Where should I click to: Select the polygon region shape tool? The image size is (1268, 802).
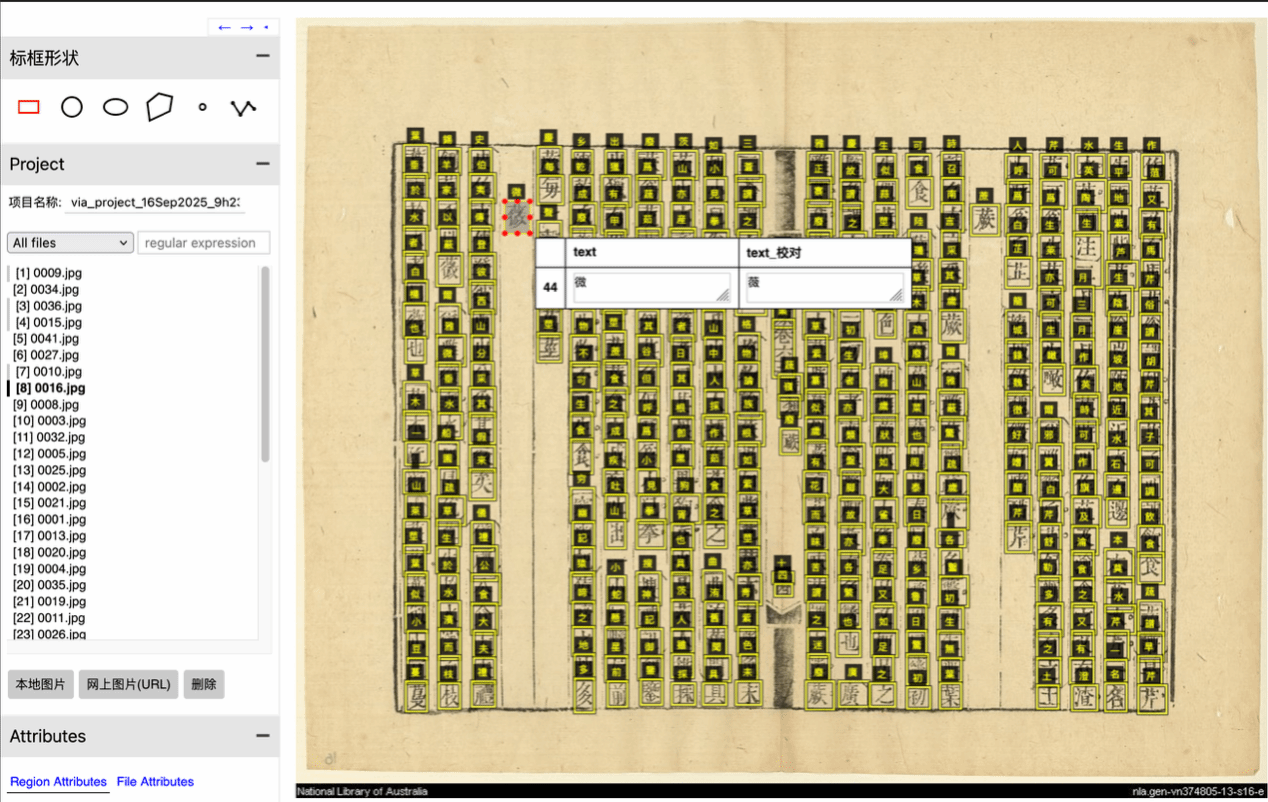pyautogui.click(x=159, y=107)
